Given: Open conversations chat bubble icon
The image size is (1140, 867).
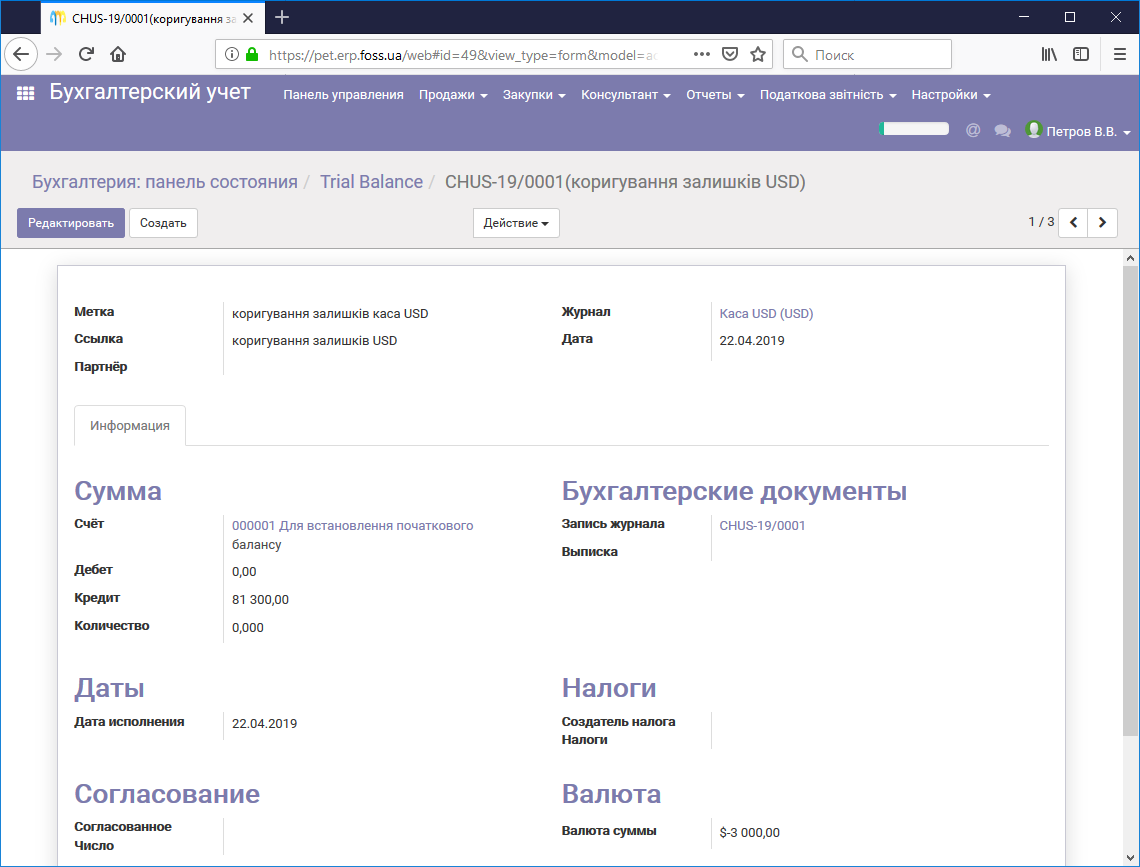Looking at the screenshot, I should 1003,131.
